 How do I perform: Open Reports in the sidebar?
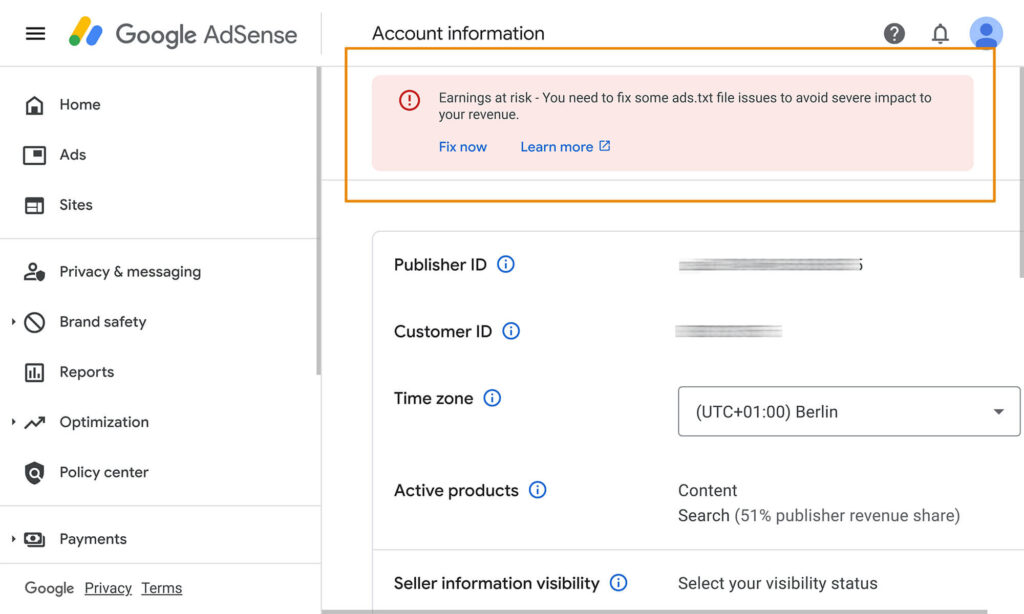coord(86,372)
